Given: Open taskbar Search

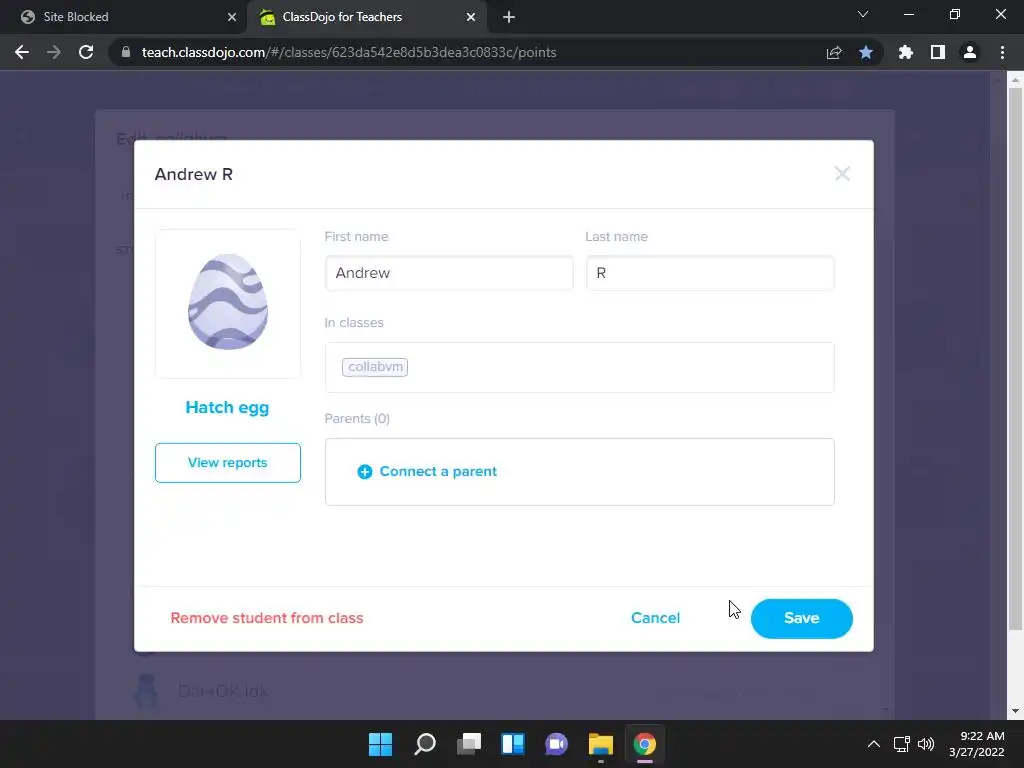Looking at the screenshot, I should coord(424,744).
